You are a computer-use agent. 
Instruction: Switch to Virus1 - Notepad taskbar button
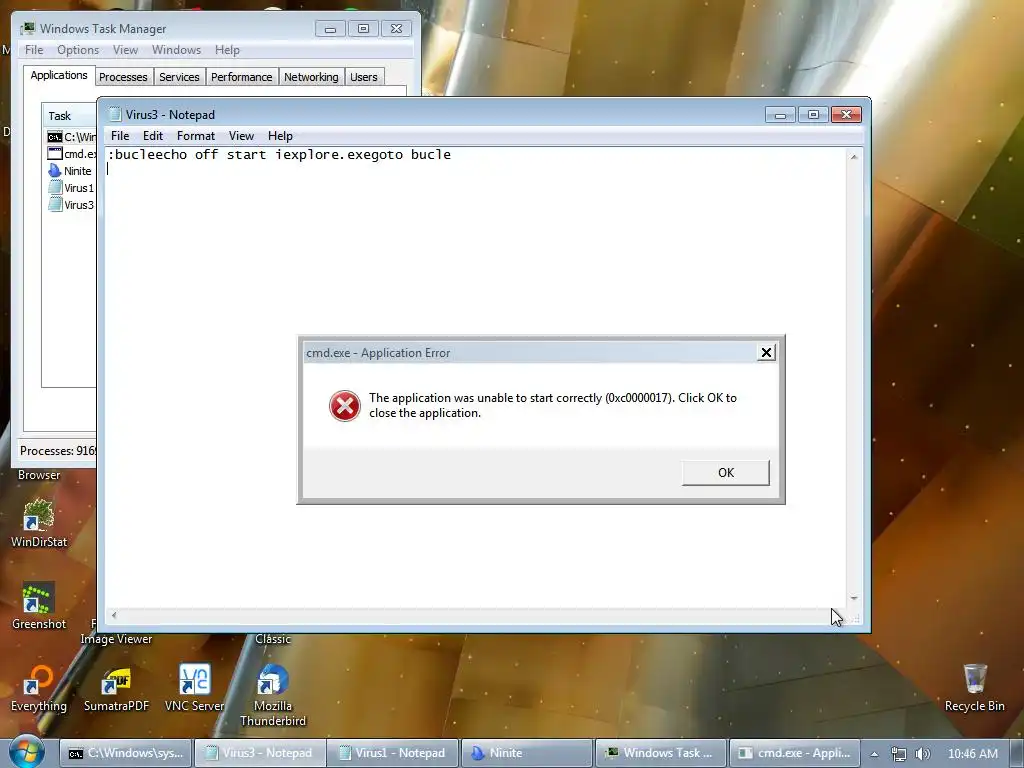coord(392,753)
